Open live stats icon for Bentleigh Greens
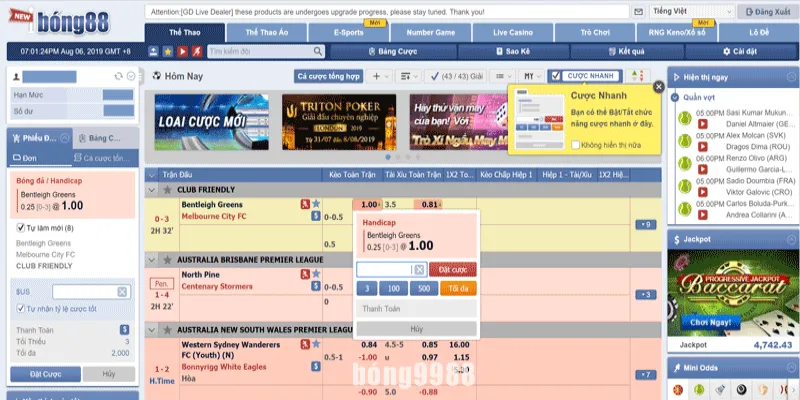 (305, 204)
